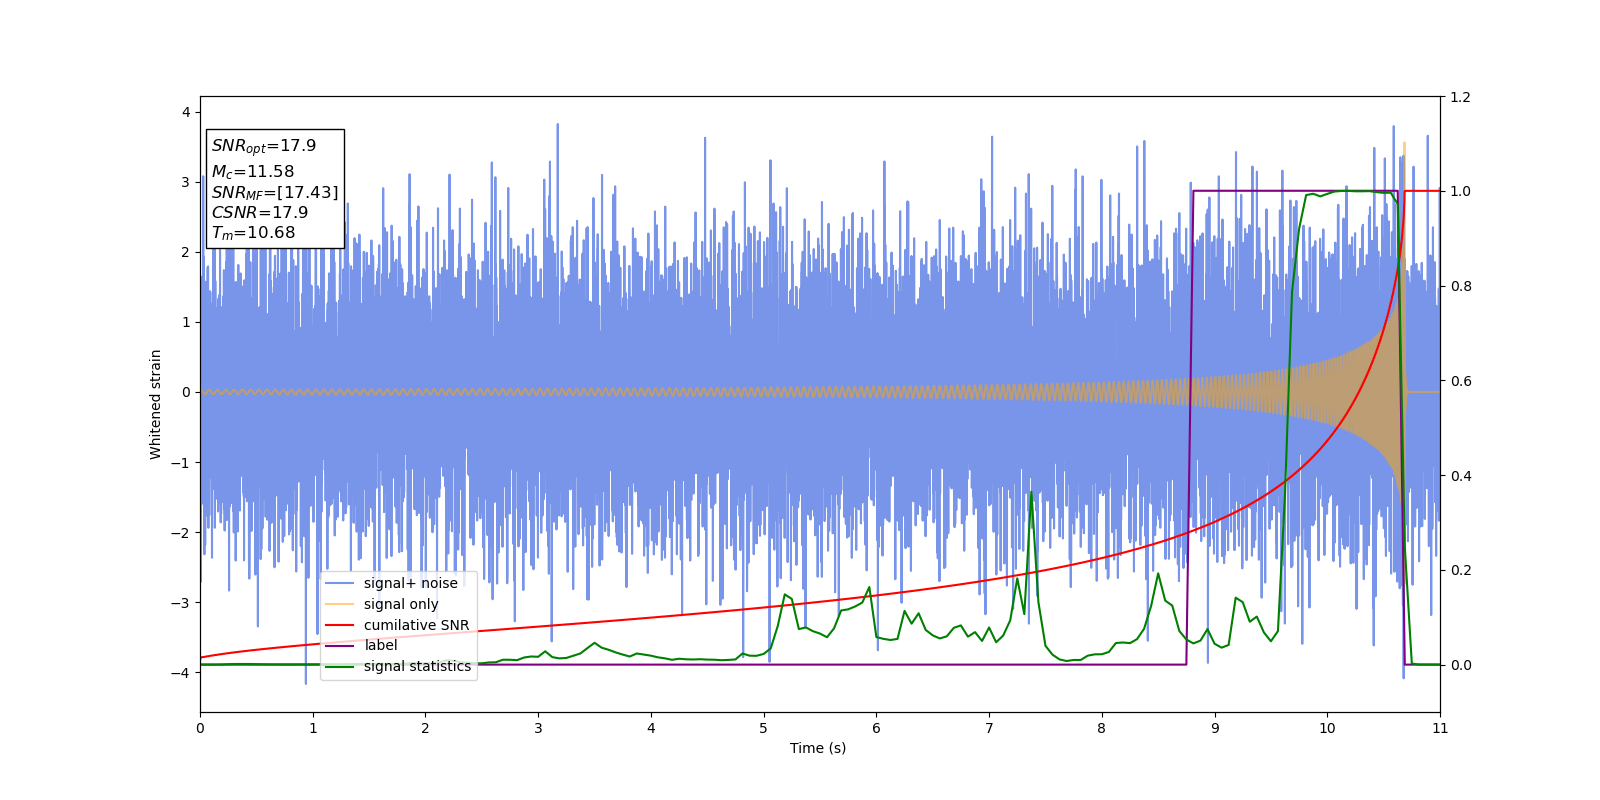The width and height of the screenshot is (1600, 800).
Task: Click the 0.8 tick on the right axis
Action: (1460, 286)
